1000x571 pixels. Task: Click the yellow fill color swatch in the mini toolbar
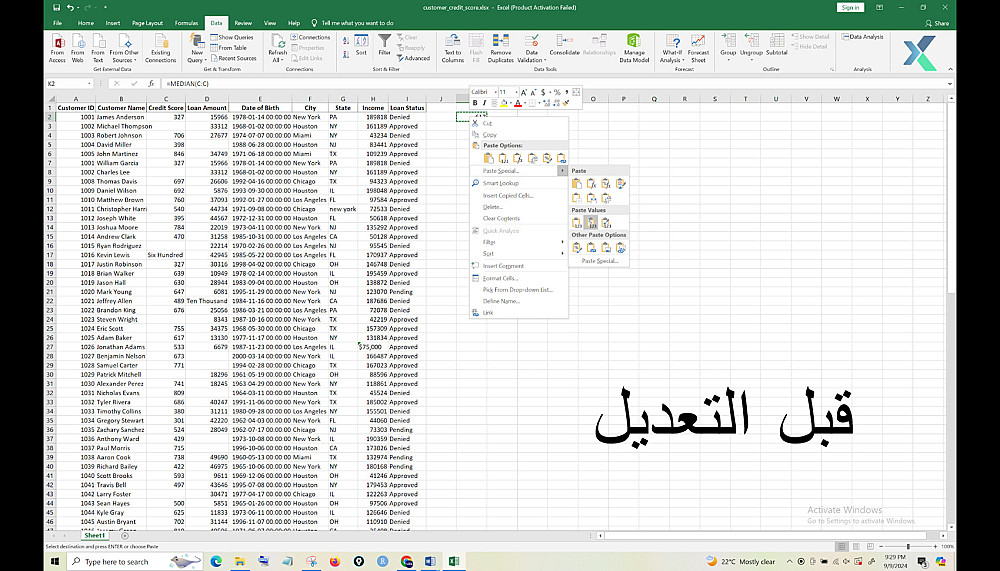click(x=503, y=103)
